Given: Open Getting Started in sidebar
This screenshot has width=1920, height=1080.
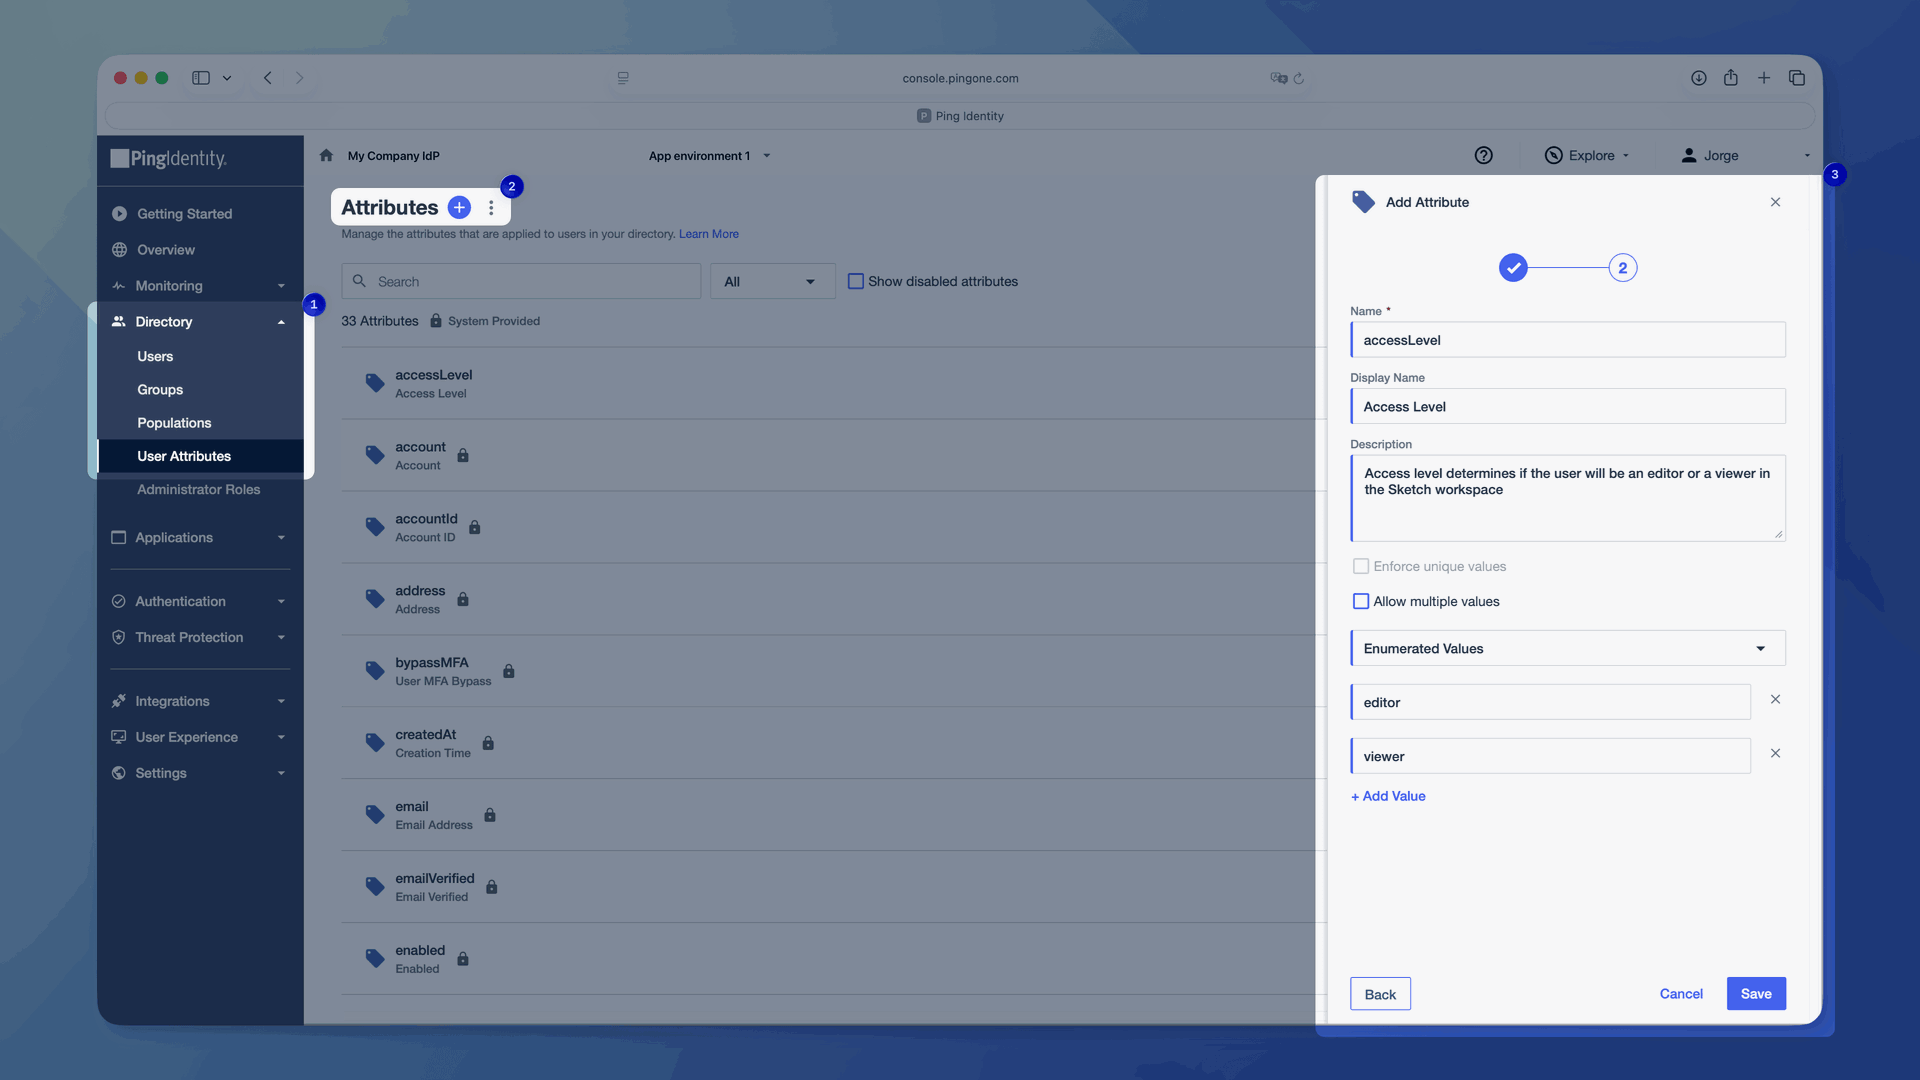Looking at the screenshot, I should 200,213.
